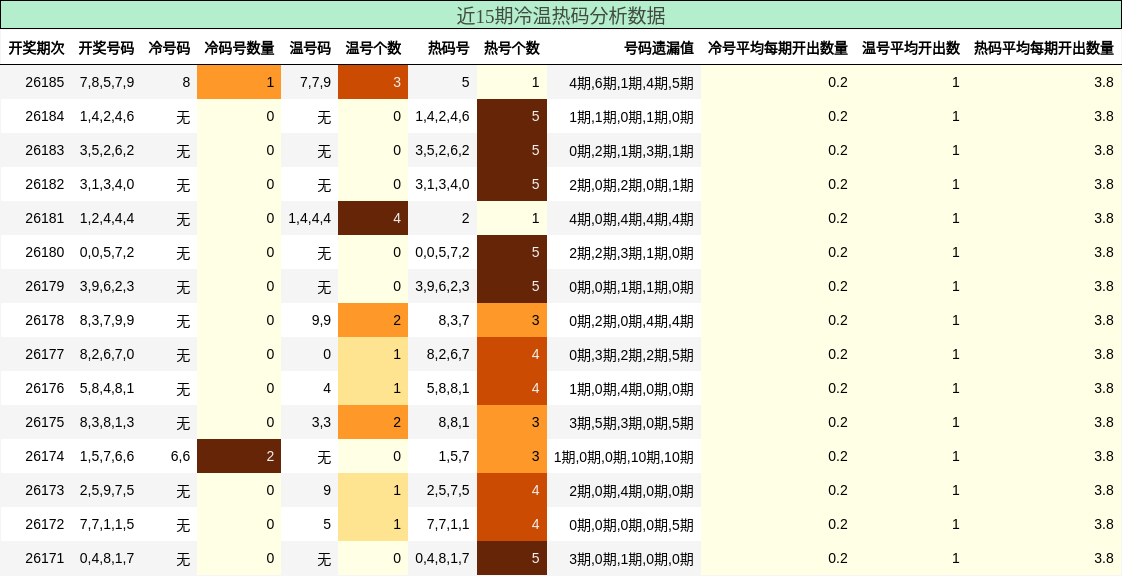Click warm numbers 7,7,9
The image size is (1122, 576).
(x=316, y=82)
